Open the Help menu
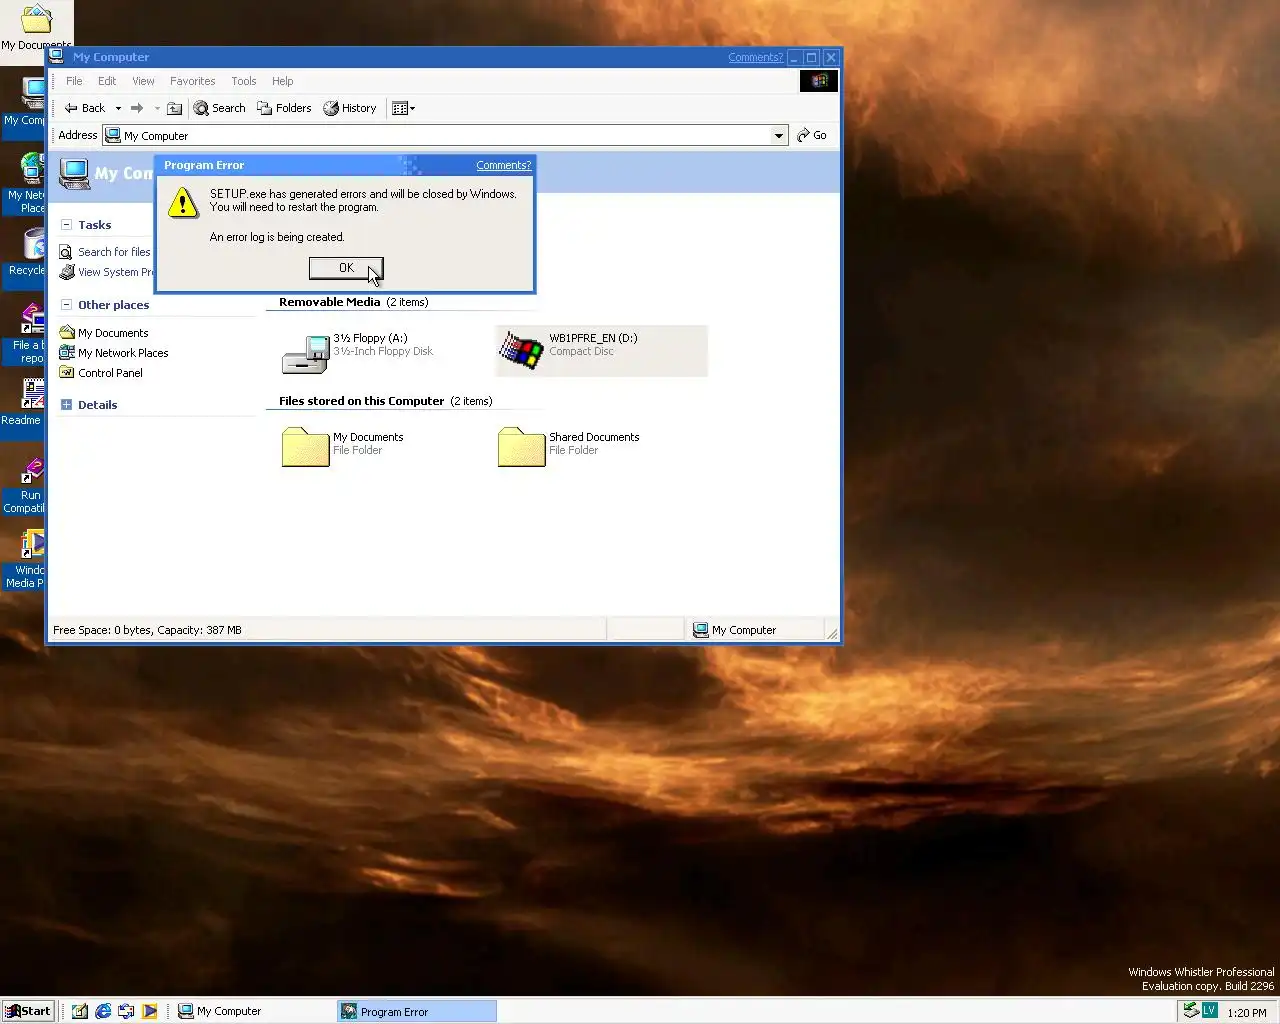The image size is (1280, 1024). [283, 81]
